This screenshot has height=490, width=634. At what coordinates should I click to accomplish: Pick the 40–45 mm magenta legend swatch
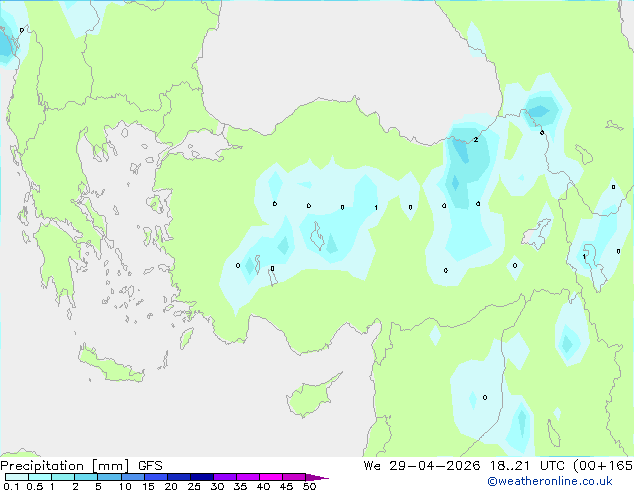coord(271,477)
